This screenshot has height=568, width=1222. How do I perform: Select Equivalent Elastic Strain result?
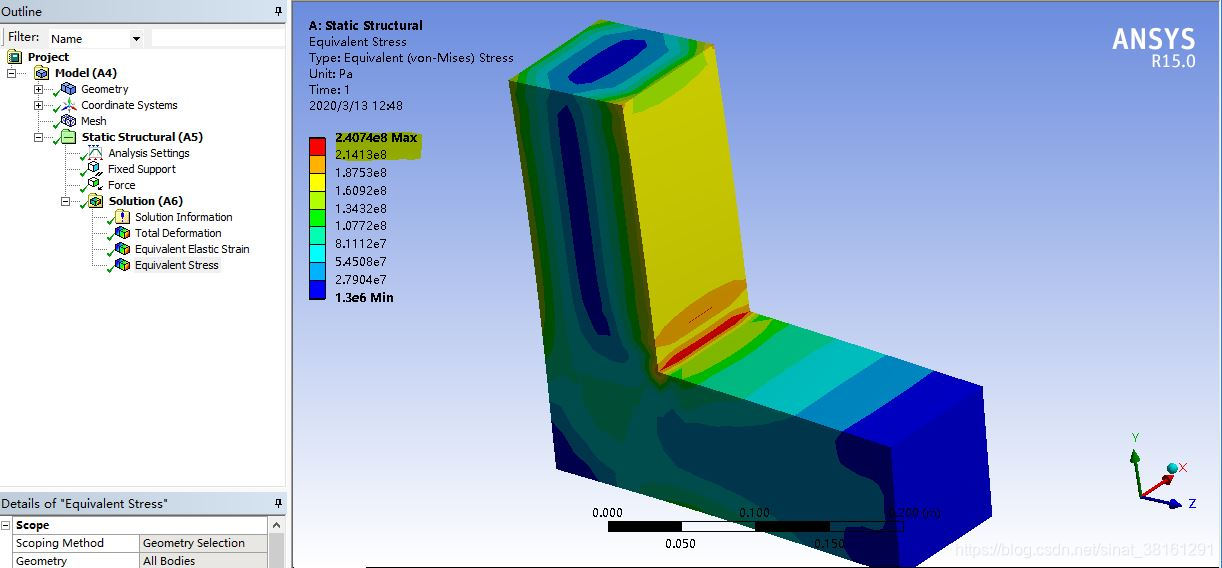pyautogui.click(x=192, y=249)
